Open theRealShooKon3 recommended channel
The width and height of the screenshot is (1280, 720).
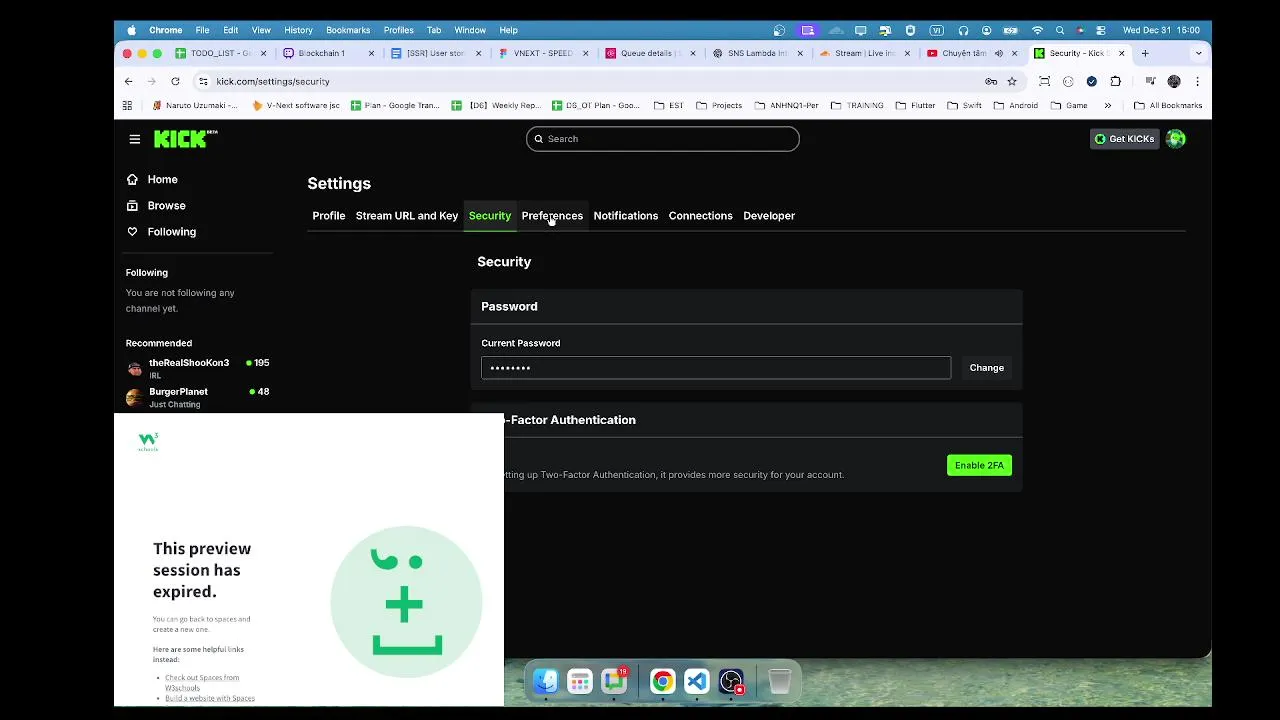point(198,368)
